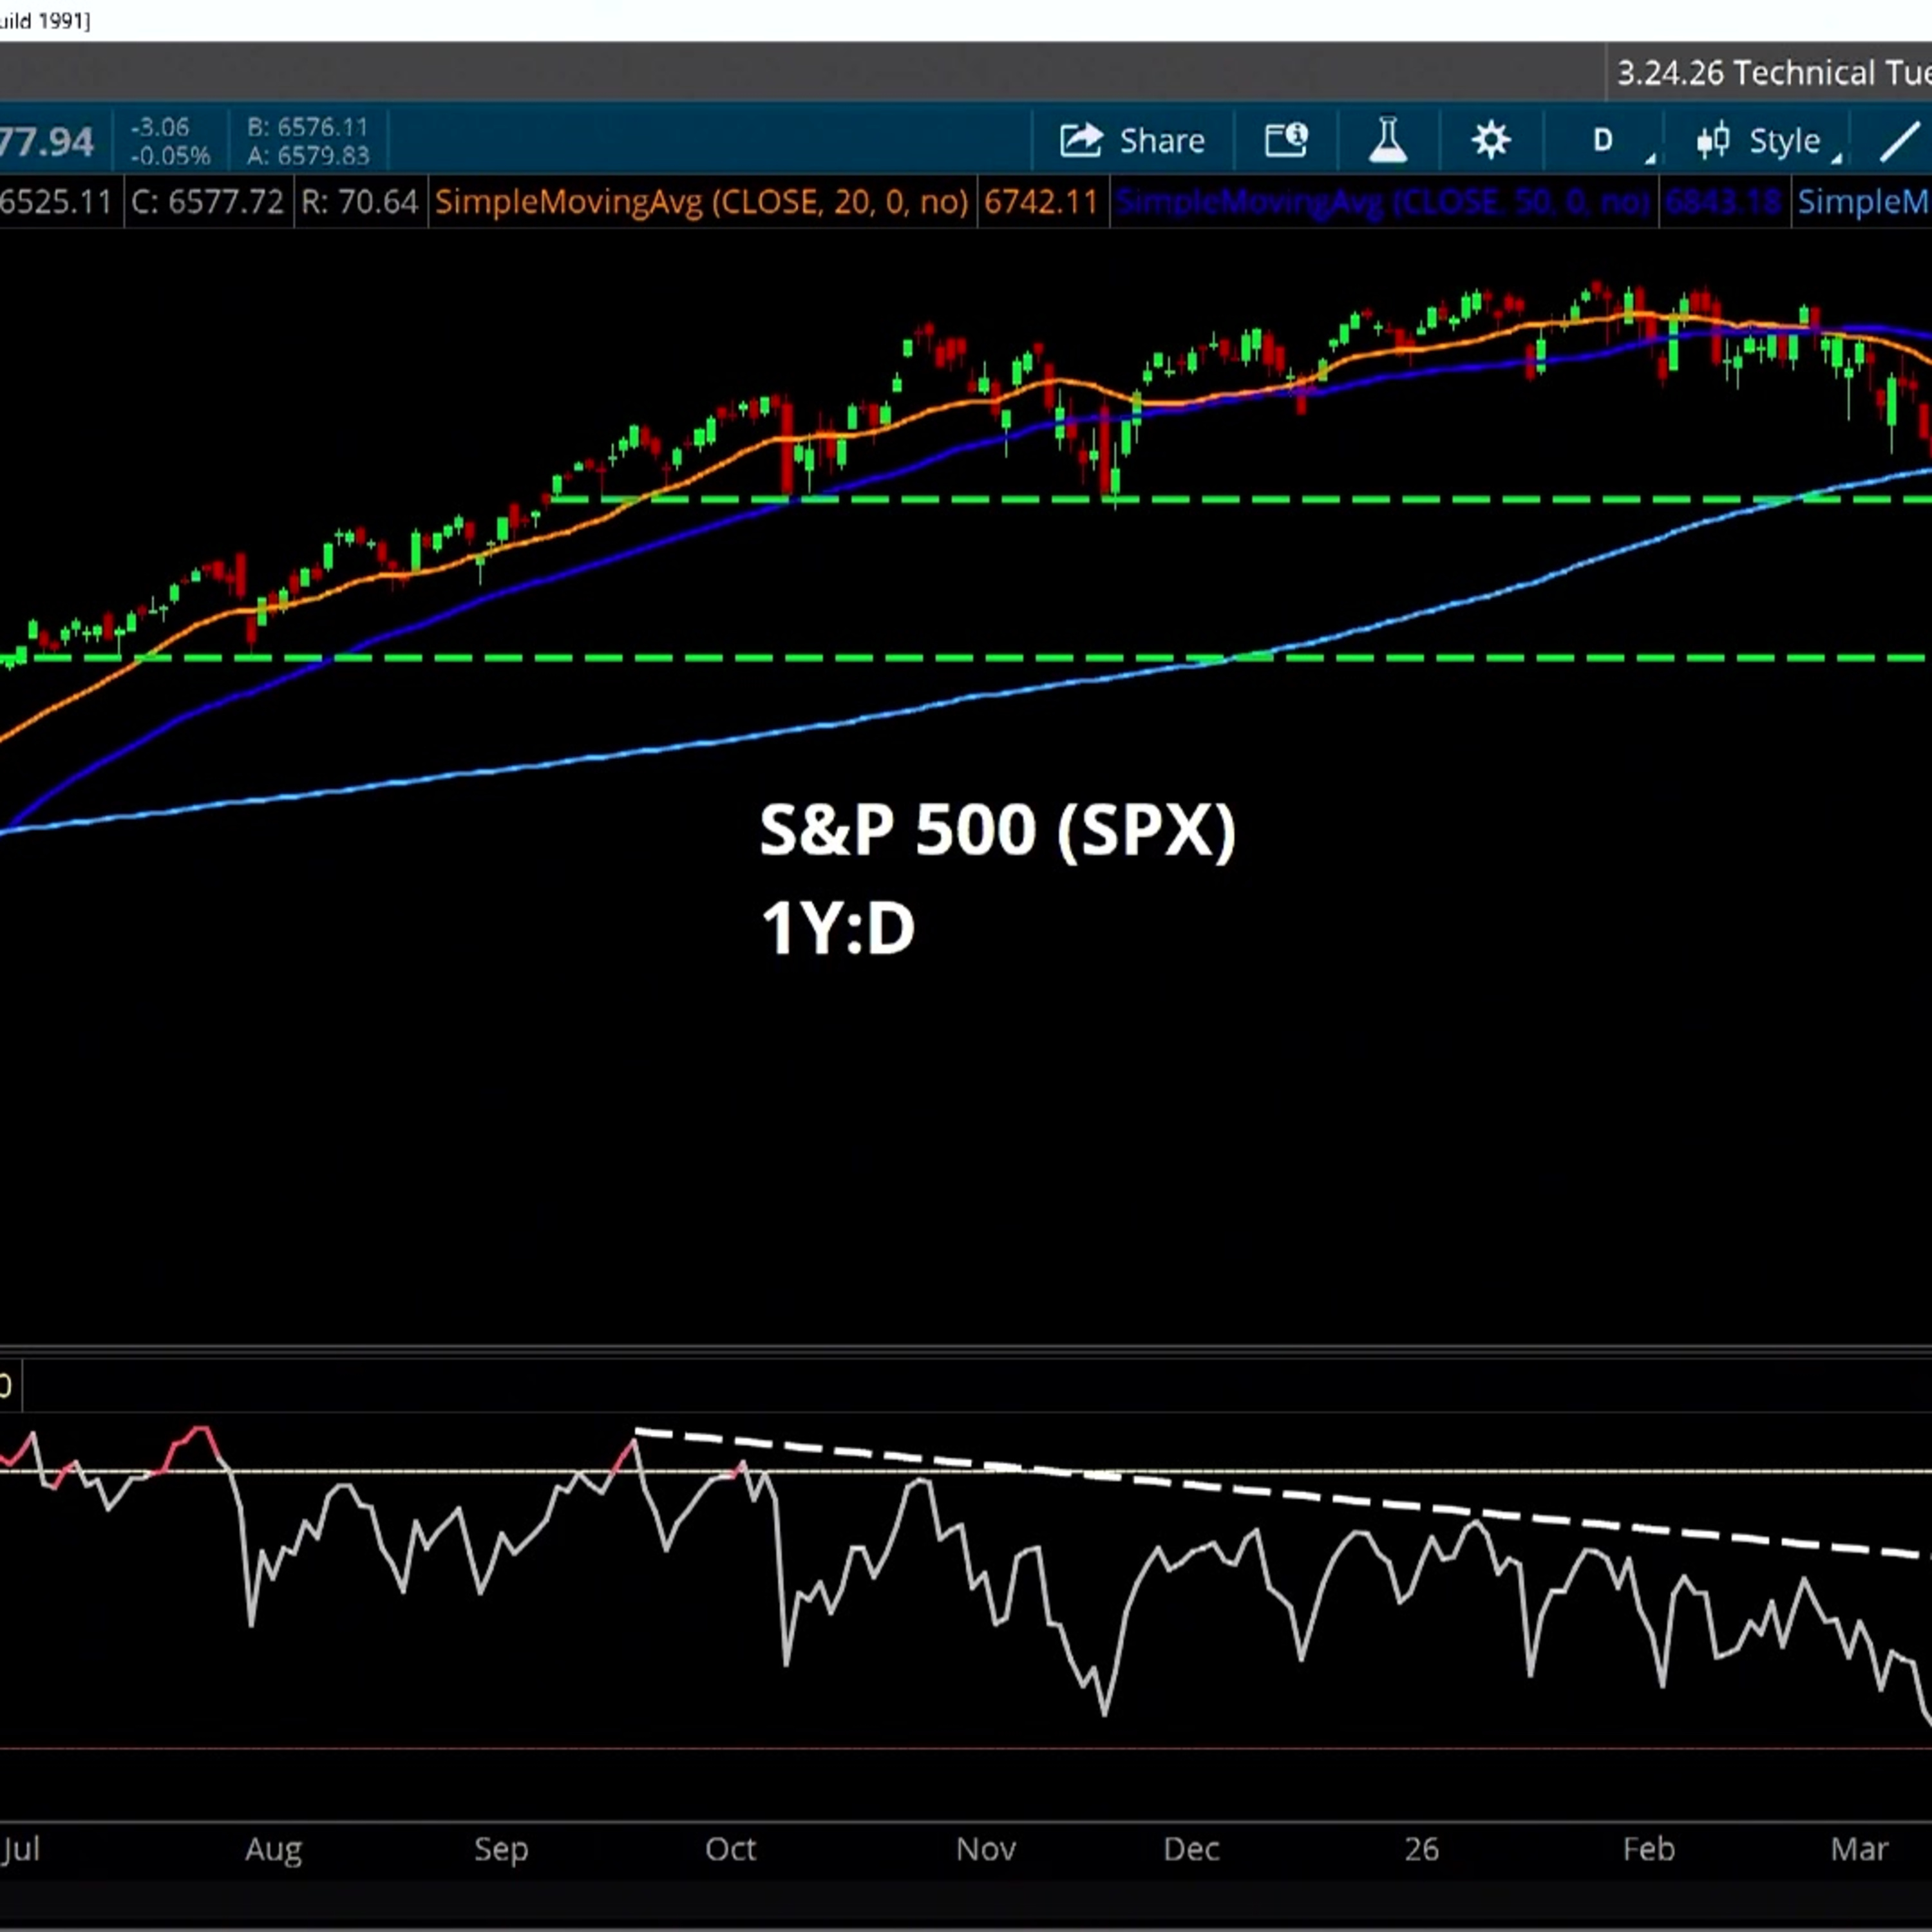The width and height of the screenshot is (1932, 1932).
Task: Click the Dec label on time axis
Action: tap(1191, 1849)
